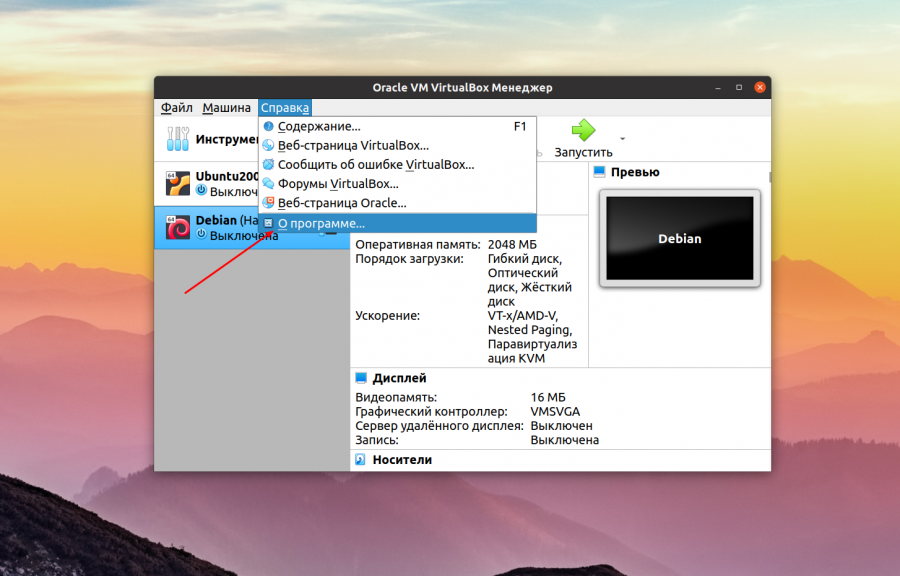Image resolution: width=900 pixels, height=576 pixels.
Task: Open the Дисплей section heading
Action: pos(399,378)
